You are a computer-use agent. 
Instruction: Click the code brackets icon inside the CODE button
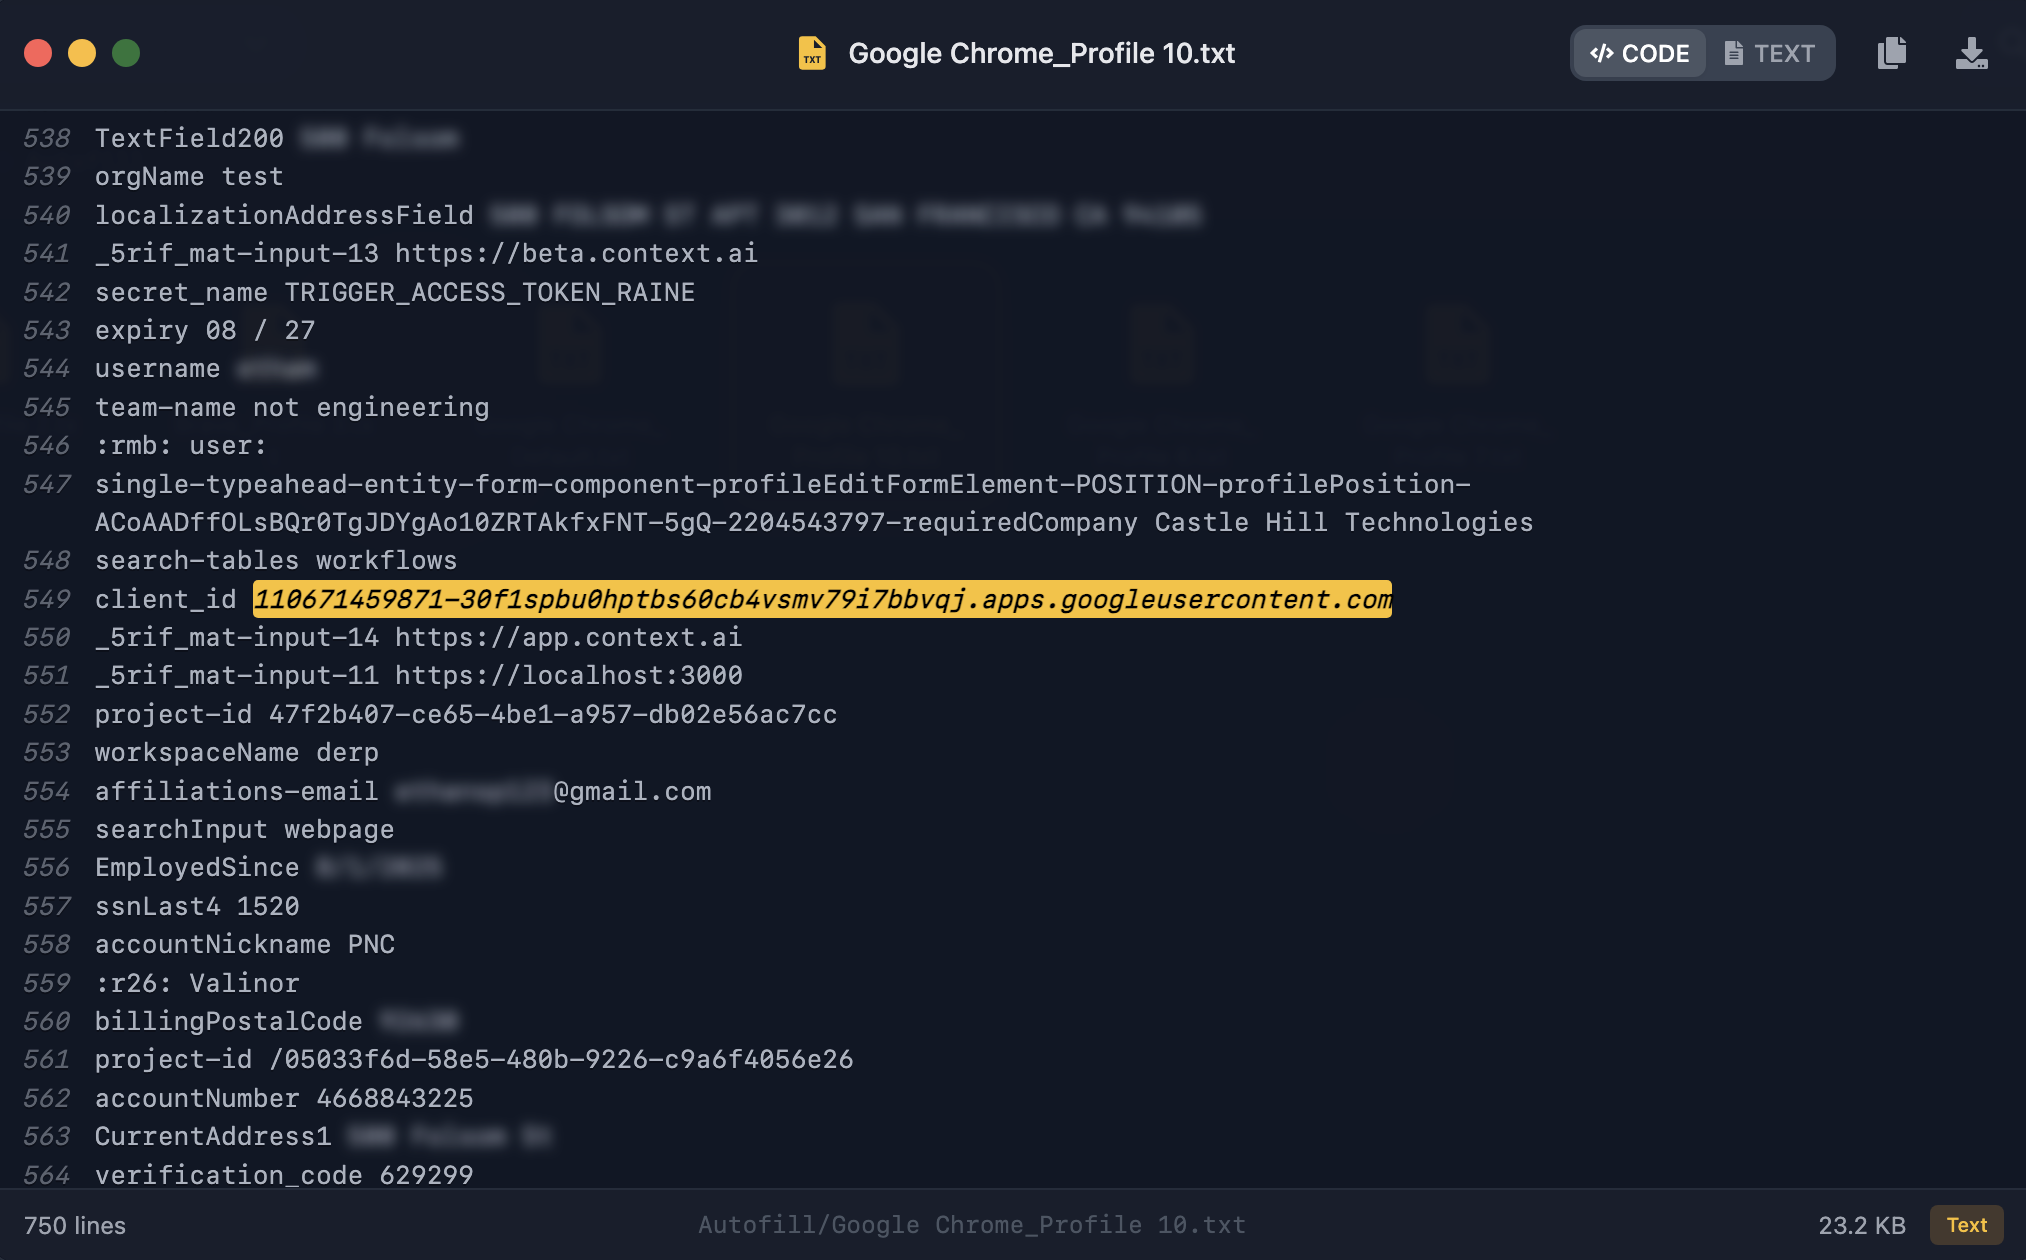pyautogui.click(x=1602, y=53)
